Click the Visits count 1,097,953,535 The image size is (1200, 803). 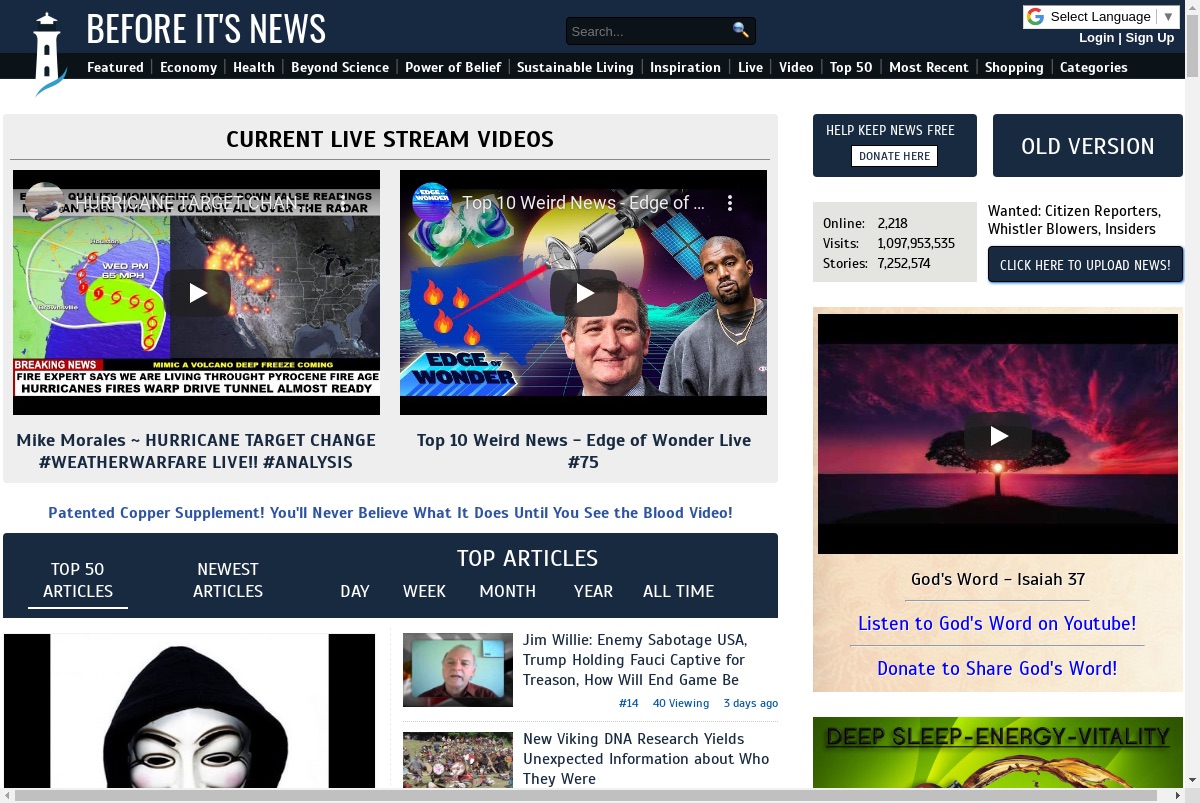916,243
